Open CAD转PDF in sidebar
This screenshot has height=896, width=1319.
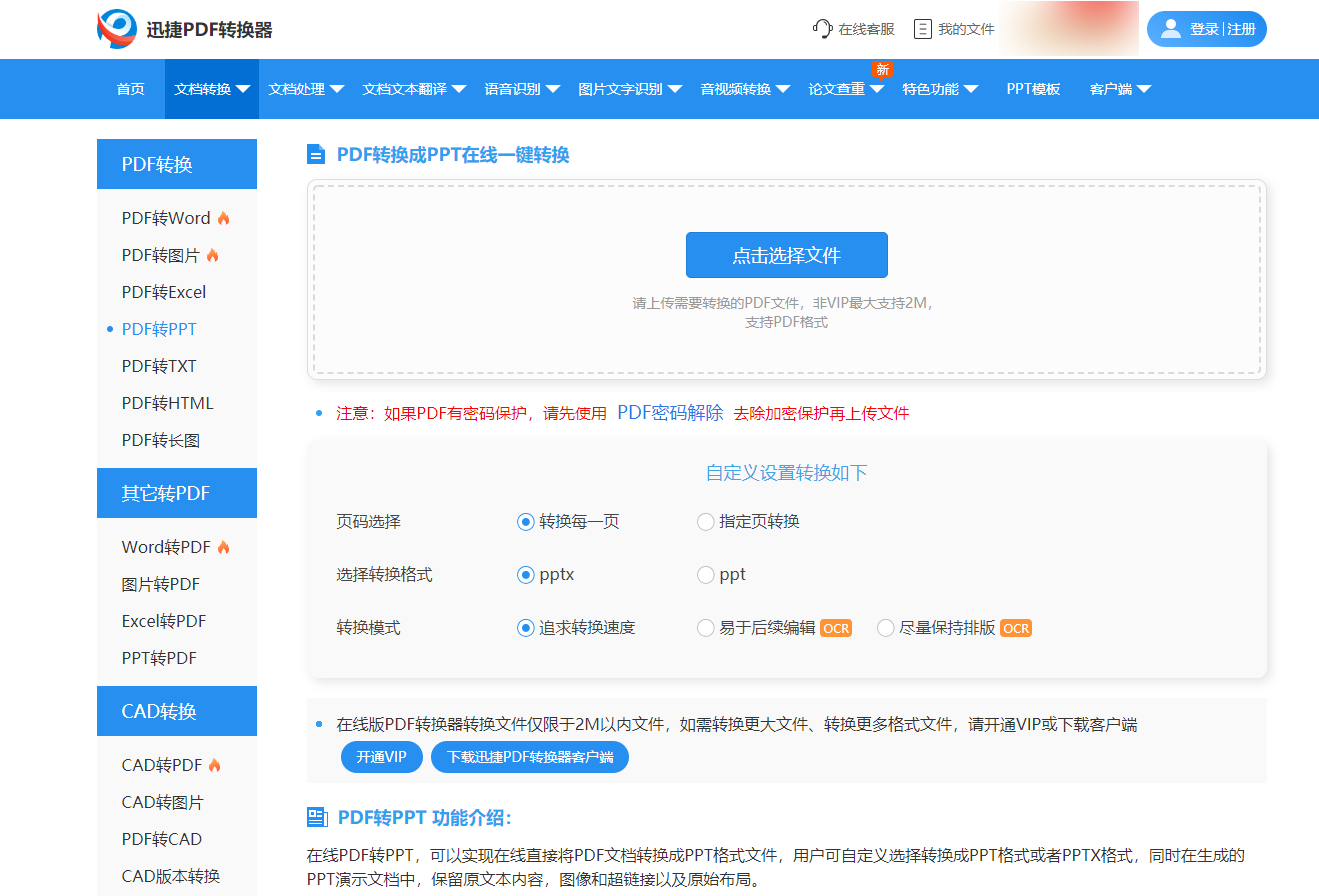(162, 765)
